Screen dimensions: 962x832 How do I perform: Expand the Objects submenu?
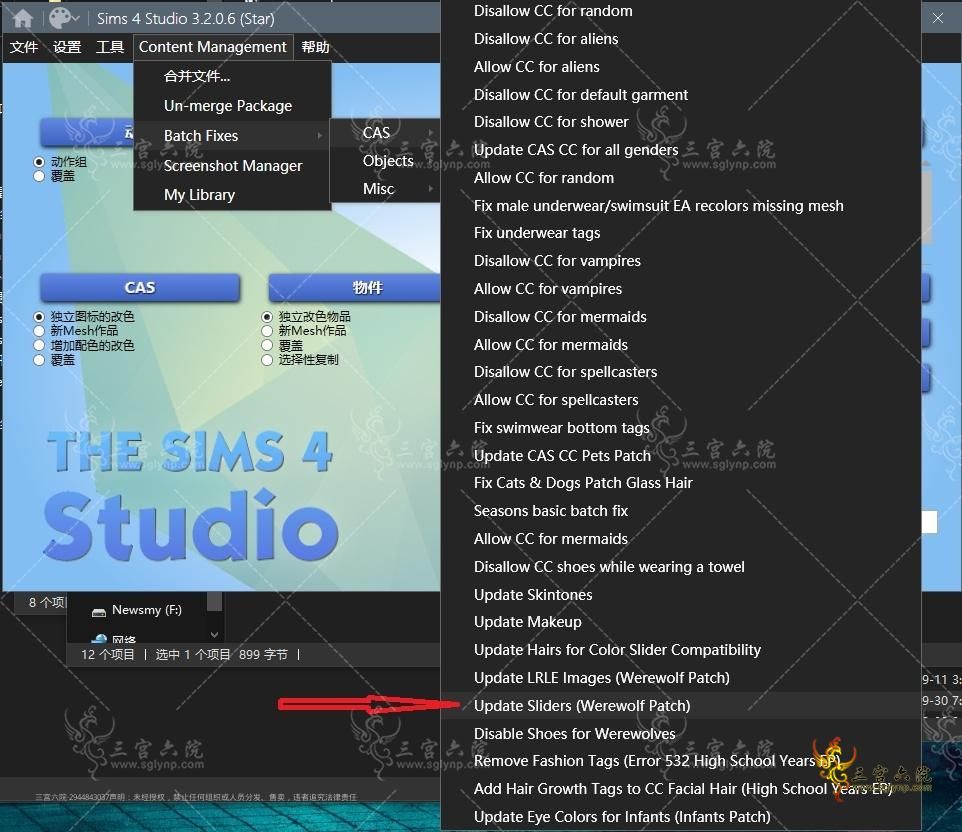pyautogui.click(x=385, y=161)
